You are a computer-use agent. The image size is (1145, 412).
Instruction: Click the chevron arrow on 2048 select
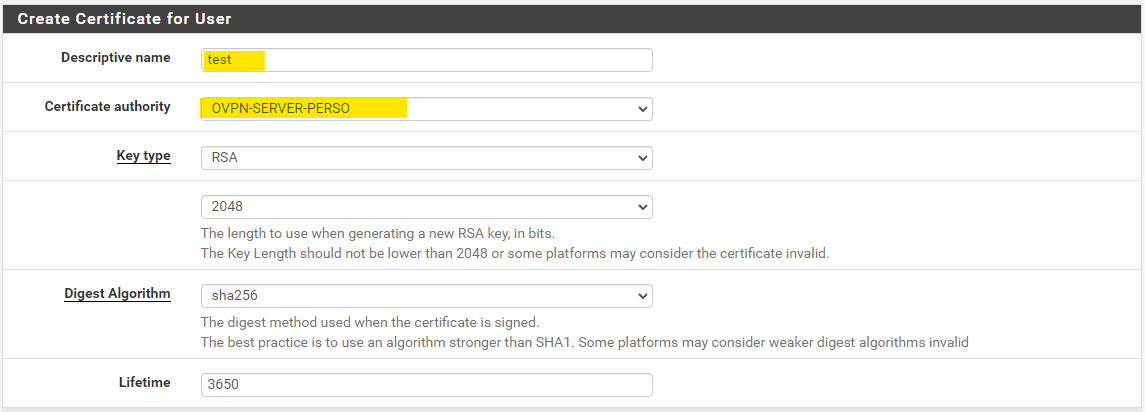641,206
